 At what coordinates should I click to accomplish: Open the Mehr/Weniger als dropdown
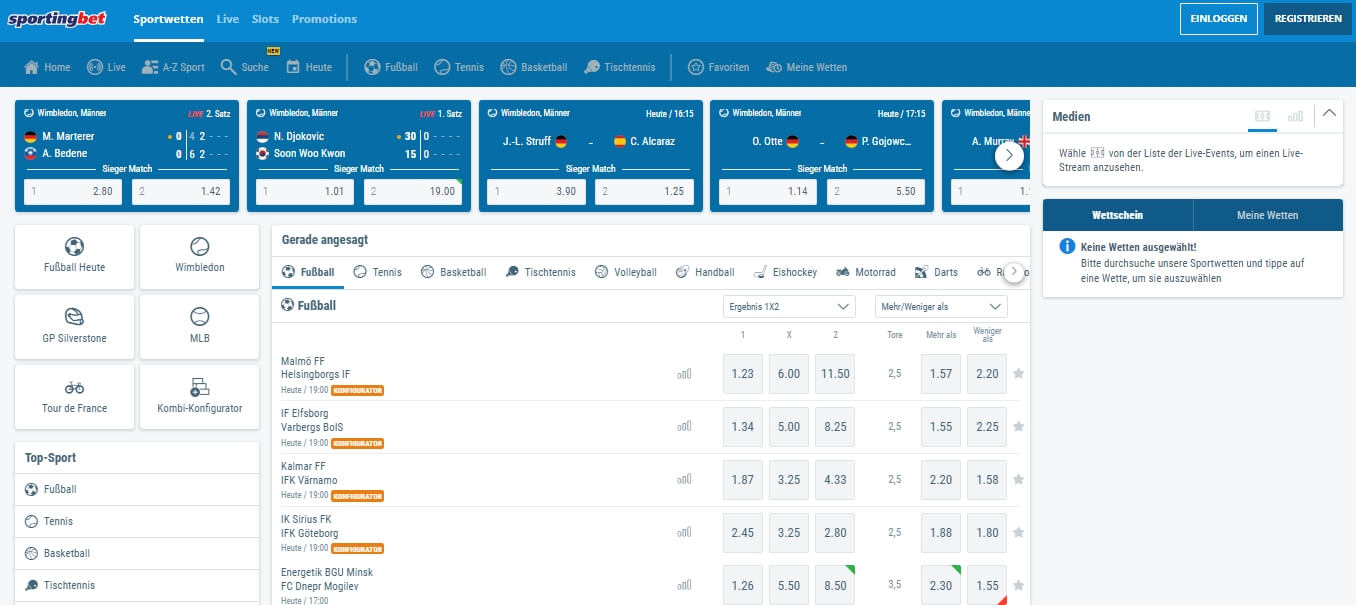coord(941,306)
